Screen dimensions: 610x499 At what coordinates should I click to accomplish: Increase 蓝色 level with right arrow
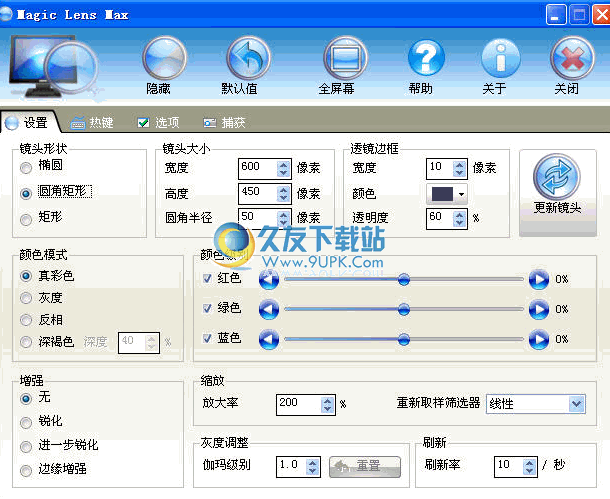(539, 339)
